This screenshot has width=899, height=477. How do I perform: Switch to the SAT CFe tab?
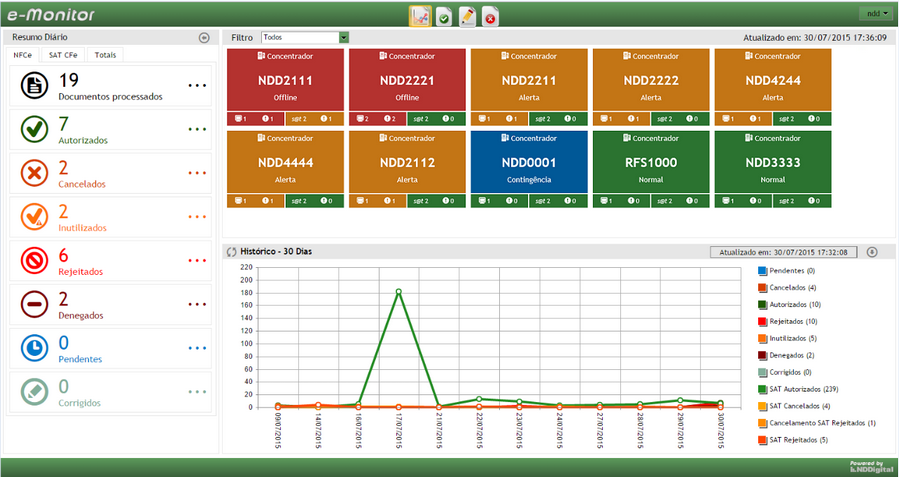coord(67,55)
